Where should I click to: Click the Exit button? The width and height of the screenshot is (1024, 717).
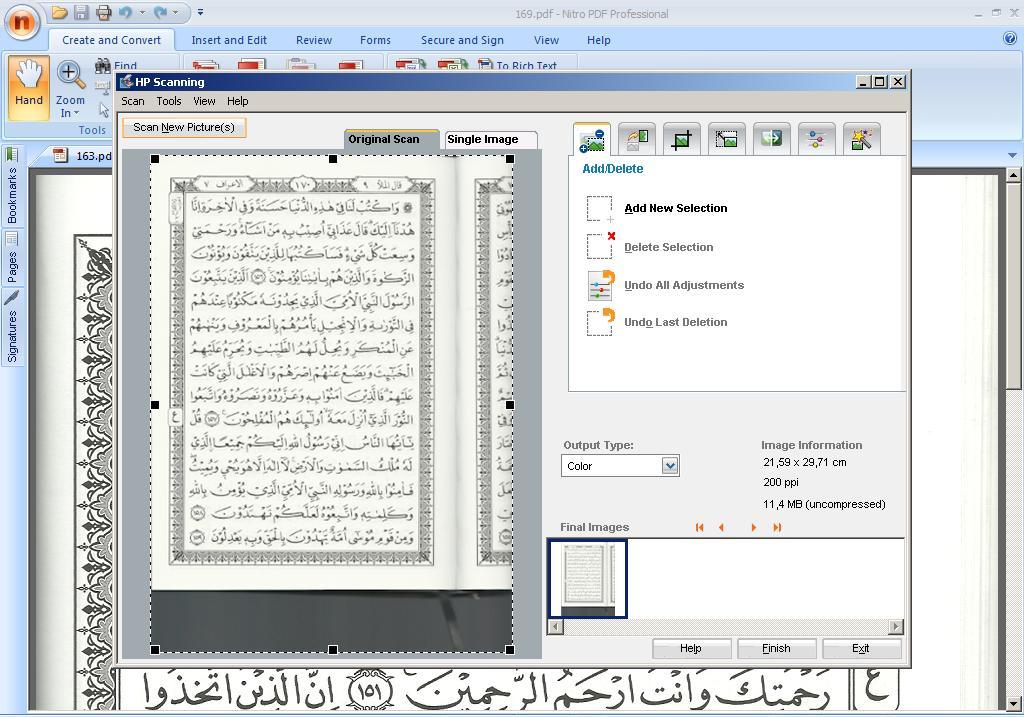(x=861, y=648)
